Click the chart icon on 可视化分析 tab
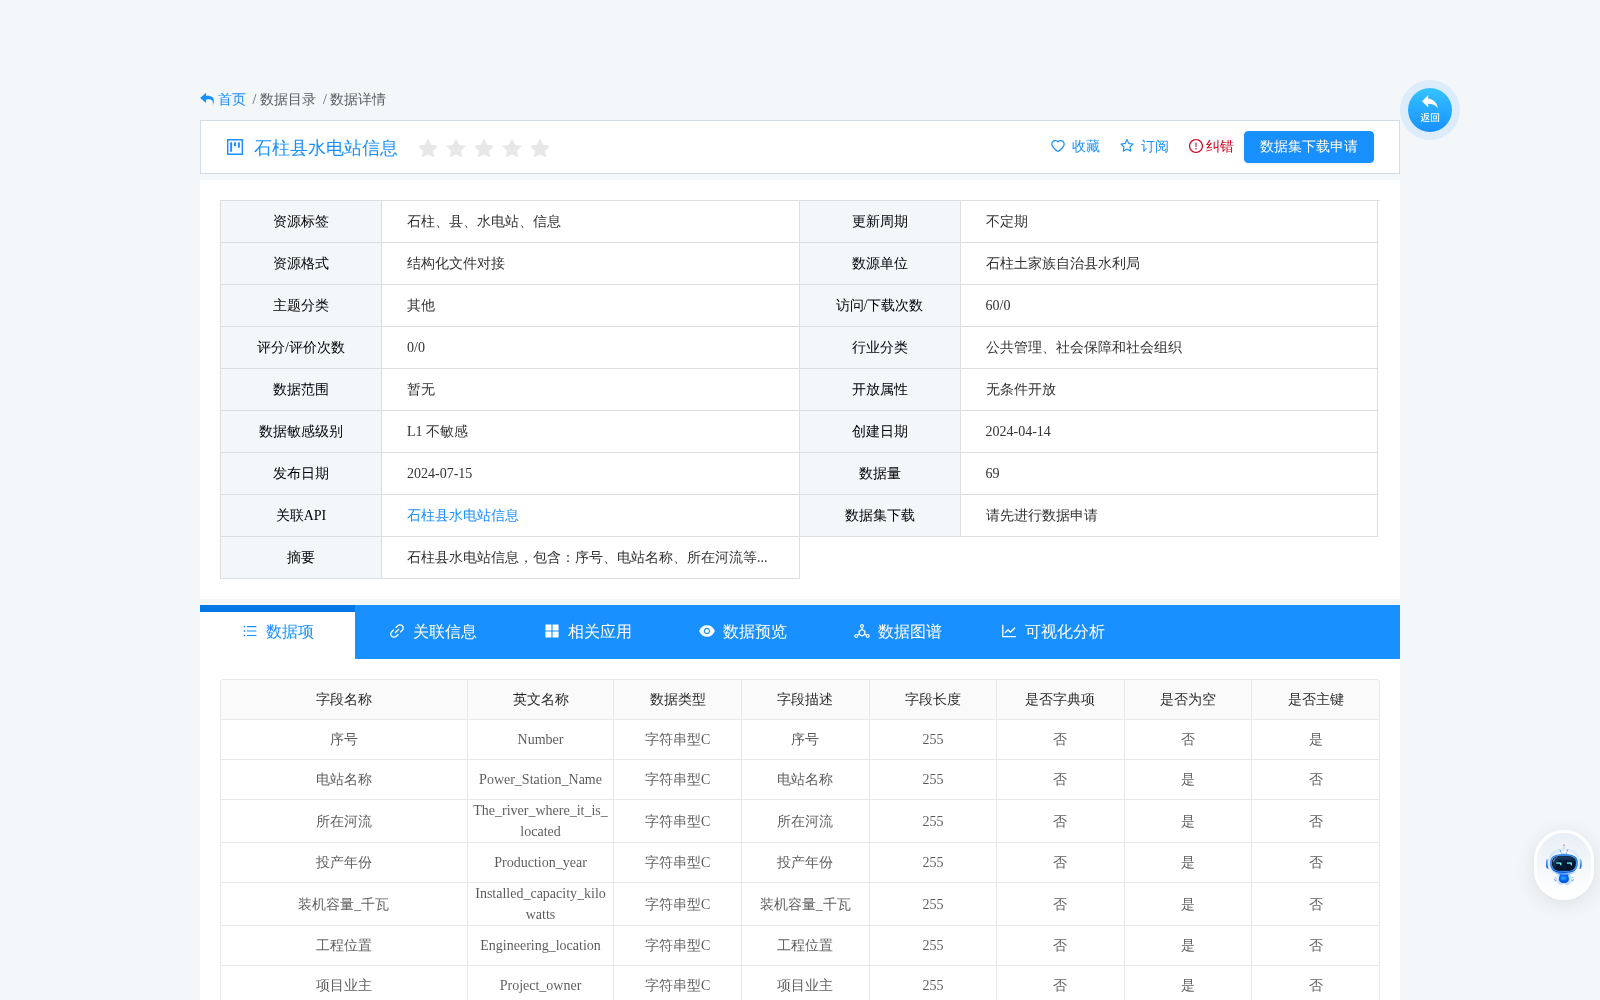The width and height of the screenshot is (1600, 1000). coord(1009,631)
